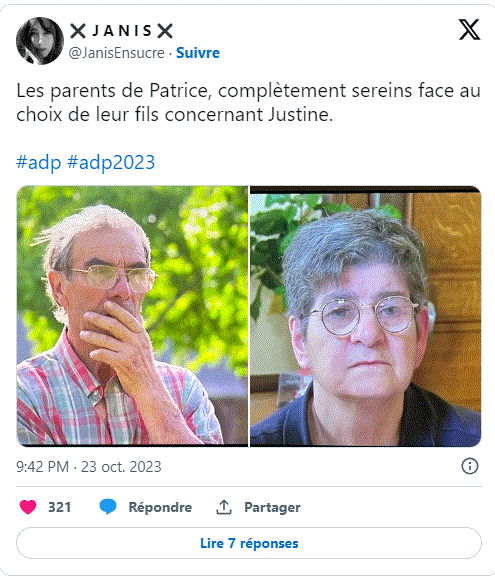Click the blue reply bubble icon
The width and height of the screenshot is (495, 581).
pyautogui.click(x=108, y=507)
